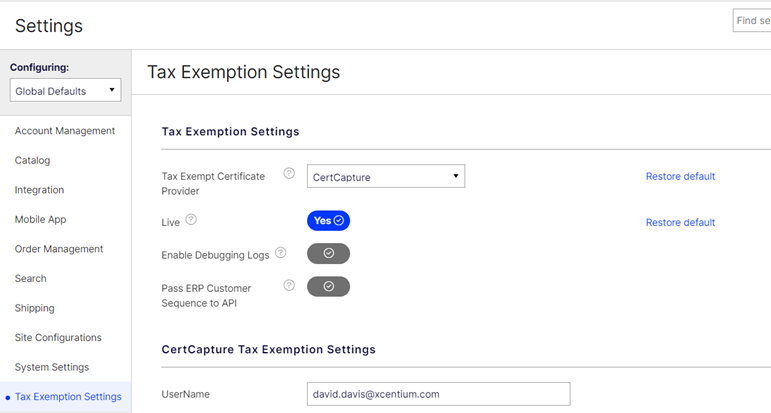Click the Find settings search box
771x413 pixels.
[752, 20]
